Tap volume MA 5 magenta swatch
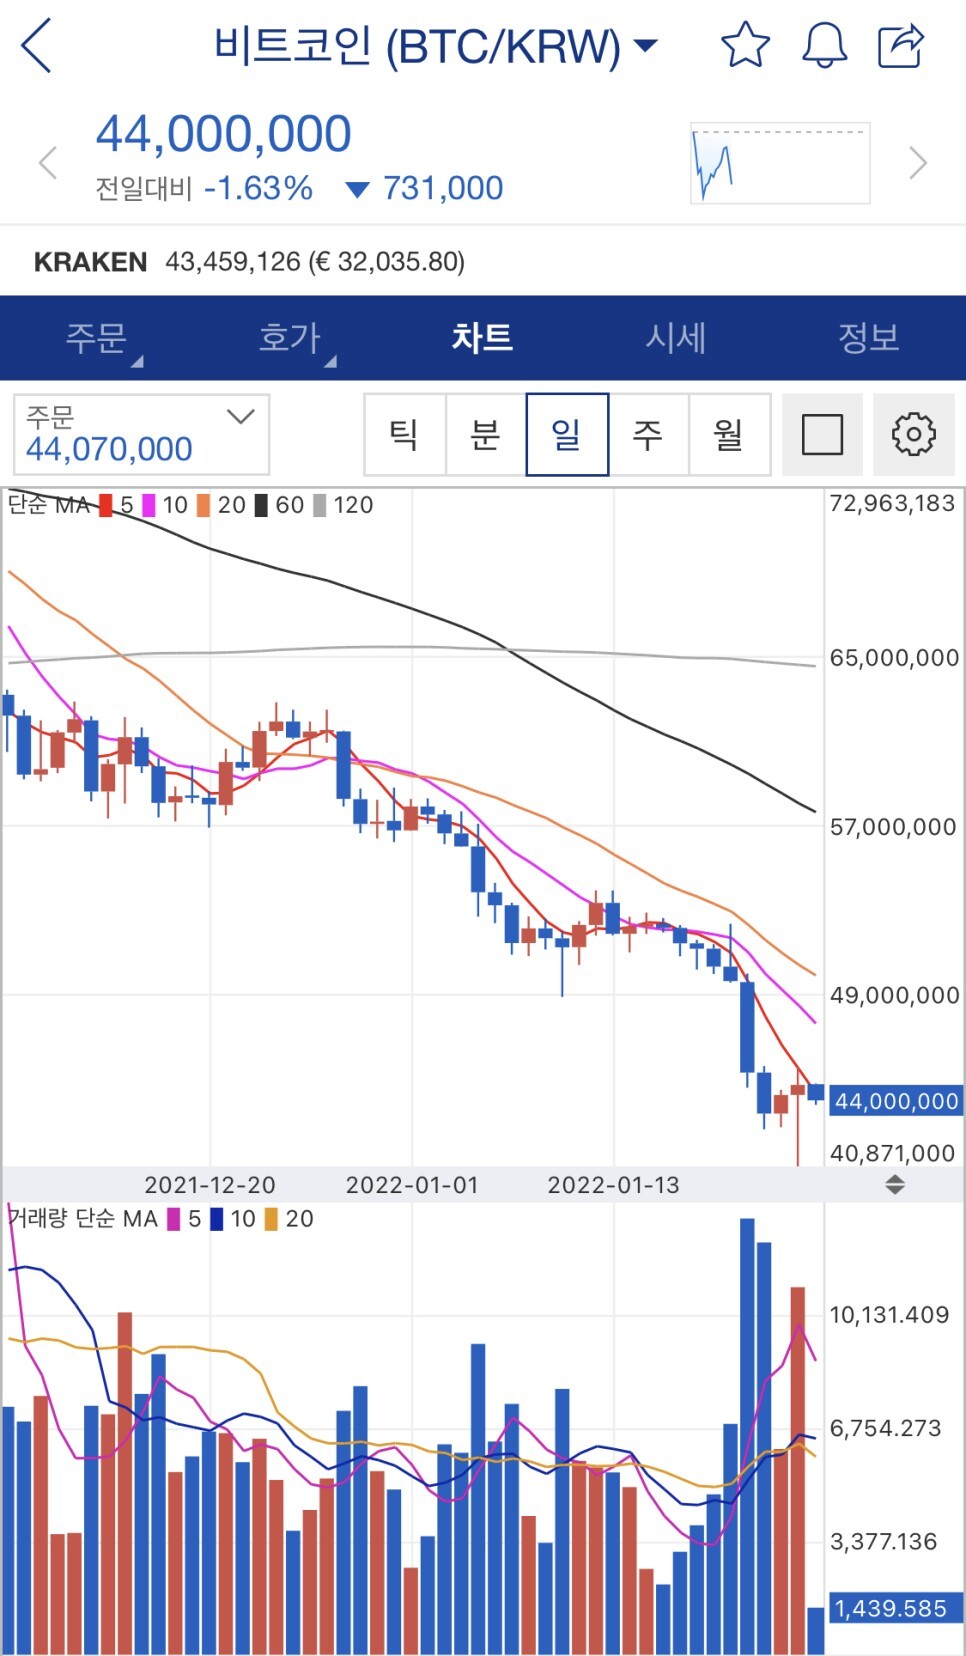This screenshot has width=966, height=1656. coord(174,1219)
